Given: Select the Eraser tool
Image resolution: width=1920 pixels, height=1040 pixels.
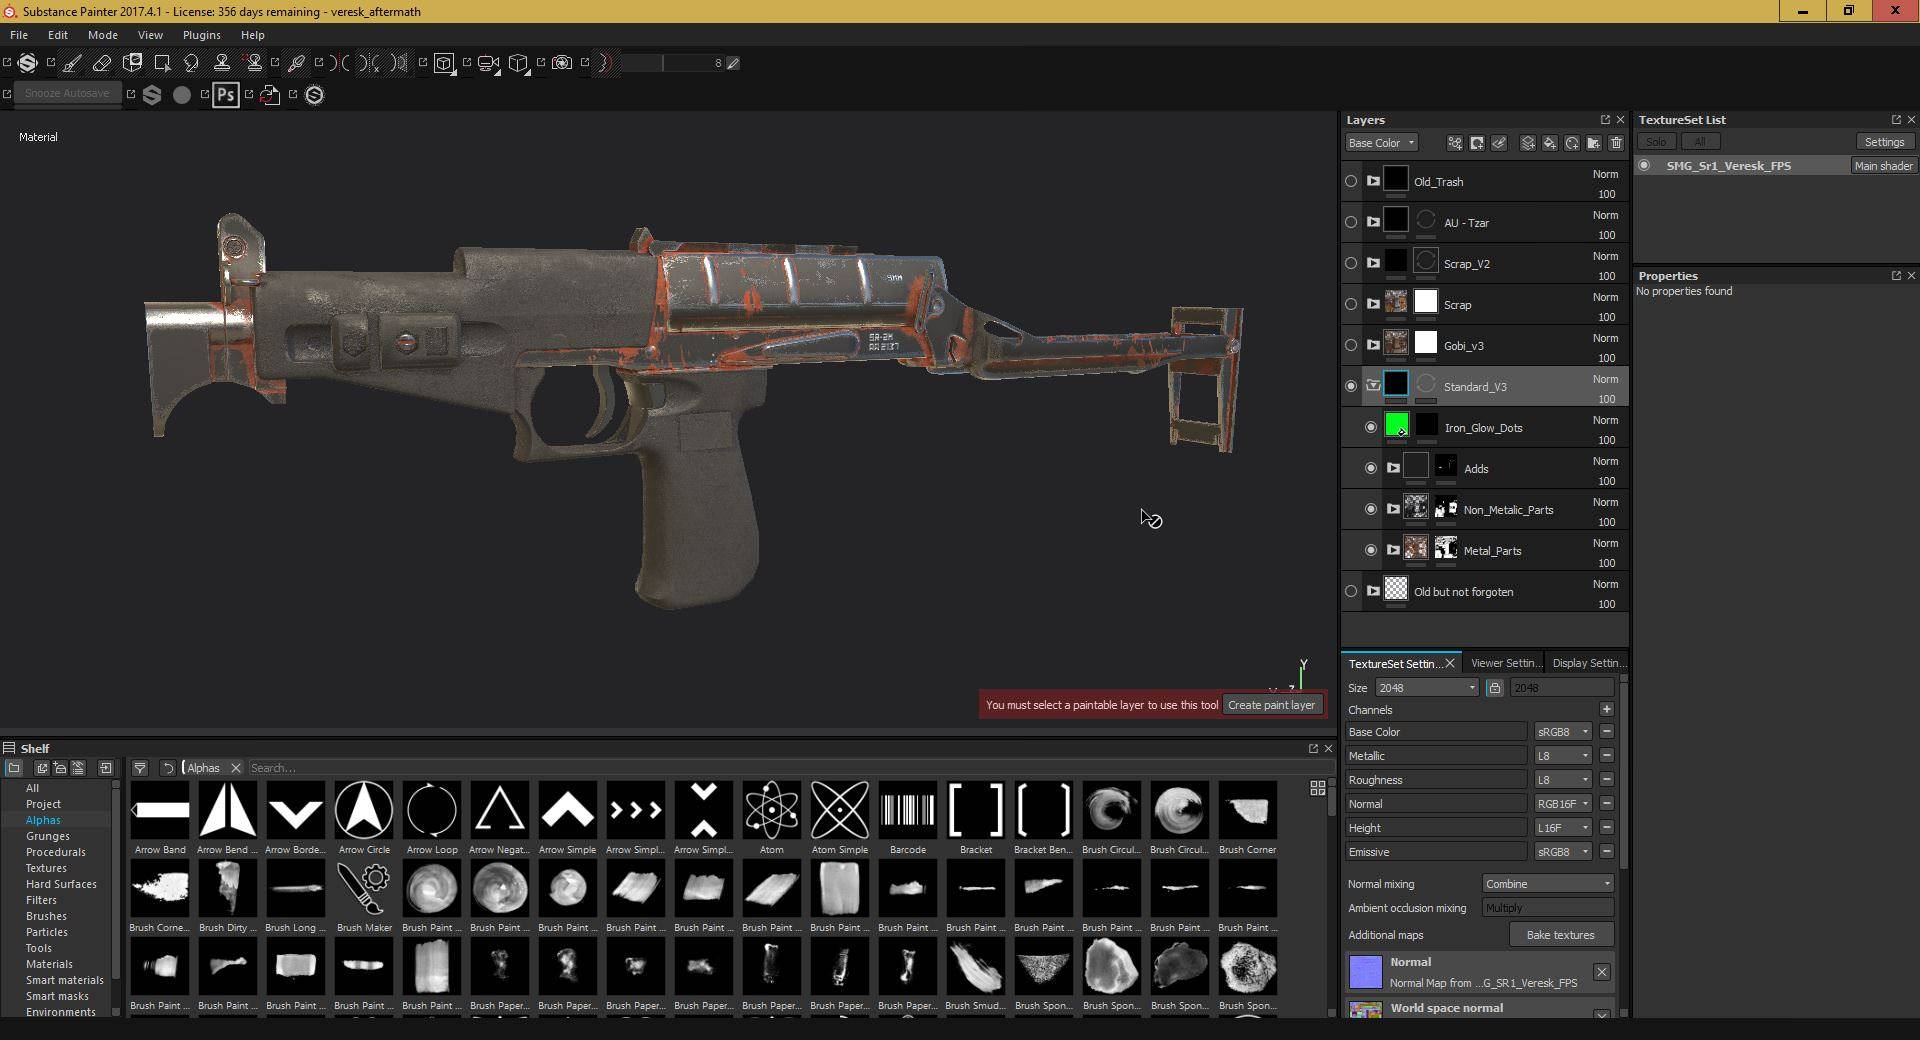Looking at the screenshot, I should 102,63.
